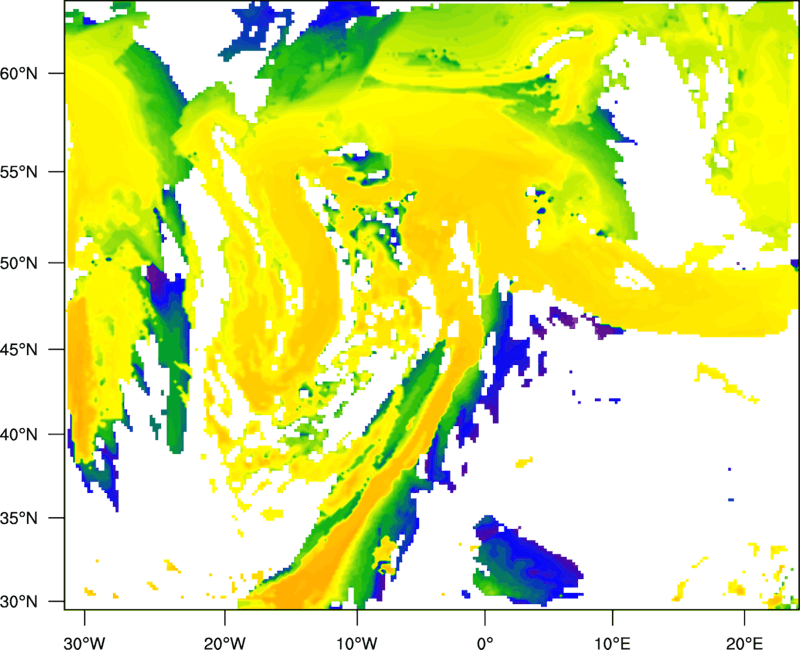Click the 20°W longitude label
Viewport: 800px width, 650px height.
pyautogui.click(x=224, y=643)
